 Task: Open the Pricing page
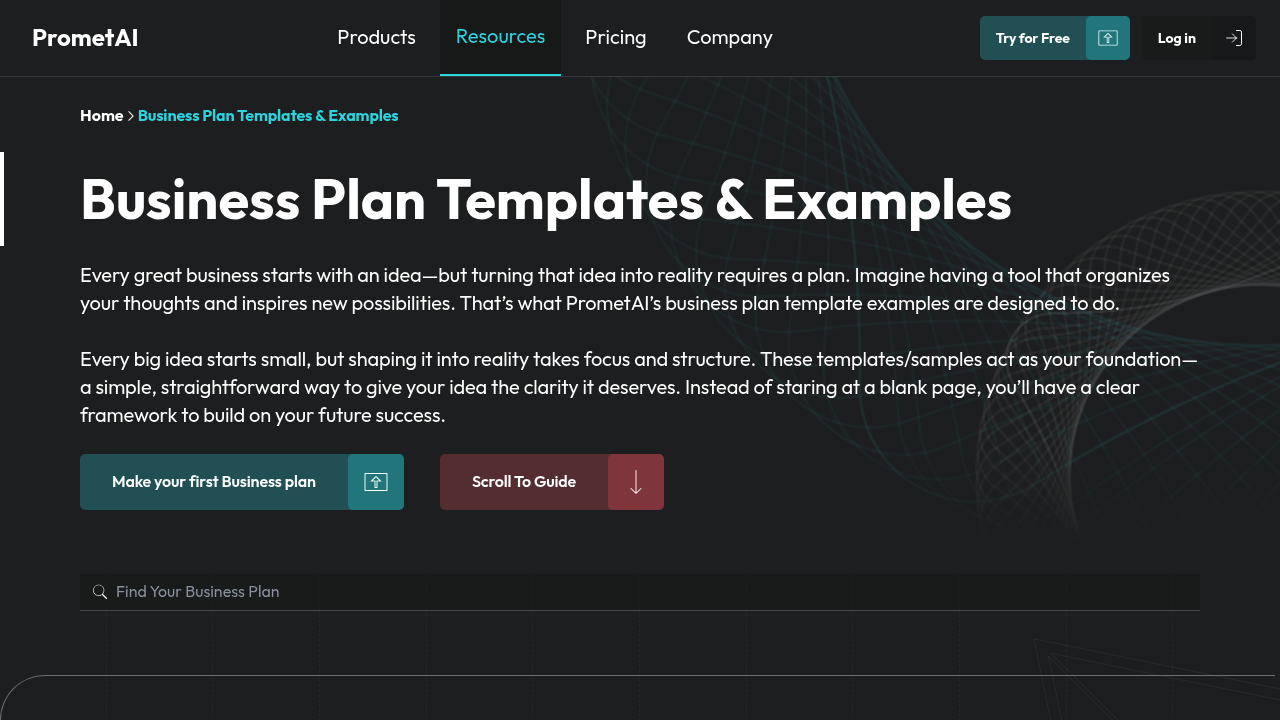point(616,38)
